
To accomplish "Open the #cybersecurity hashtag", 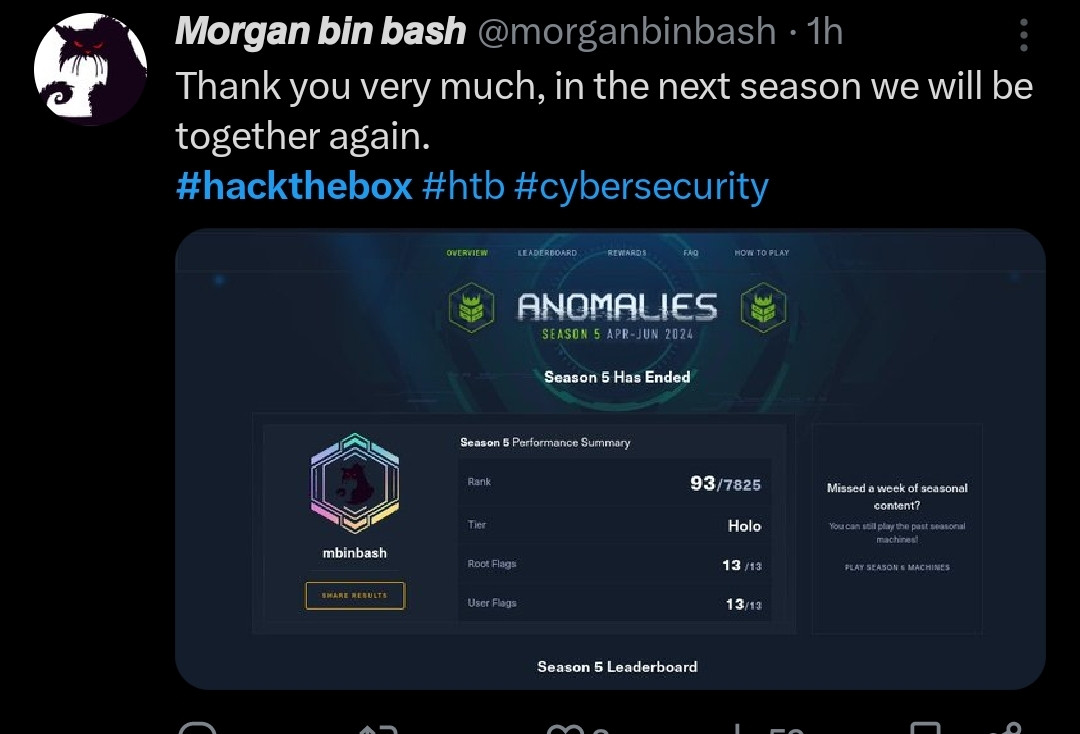I will click(x=641, y=186).
